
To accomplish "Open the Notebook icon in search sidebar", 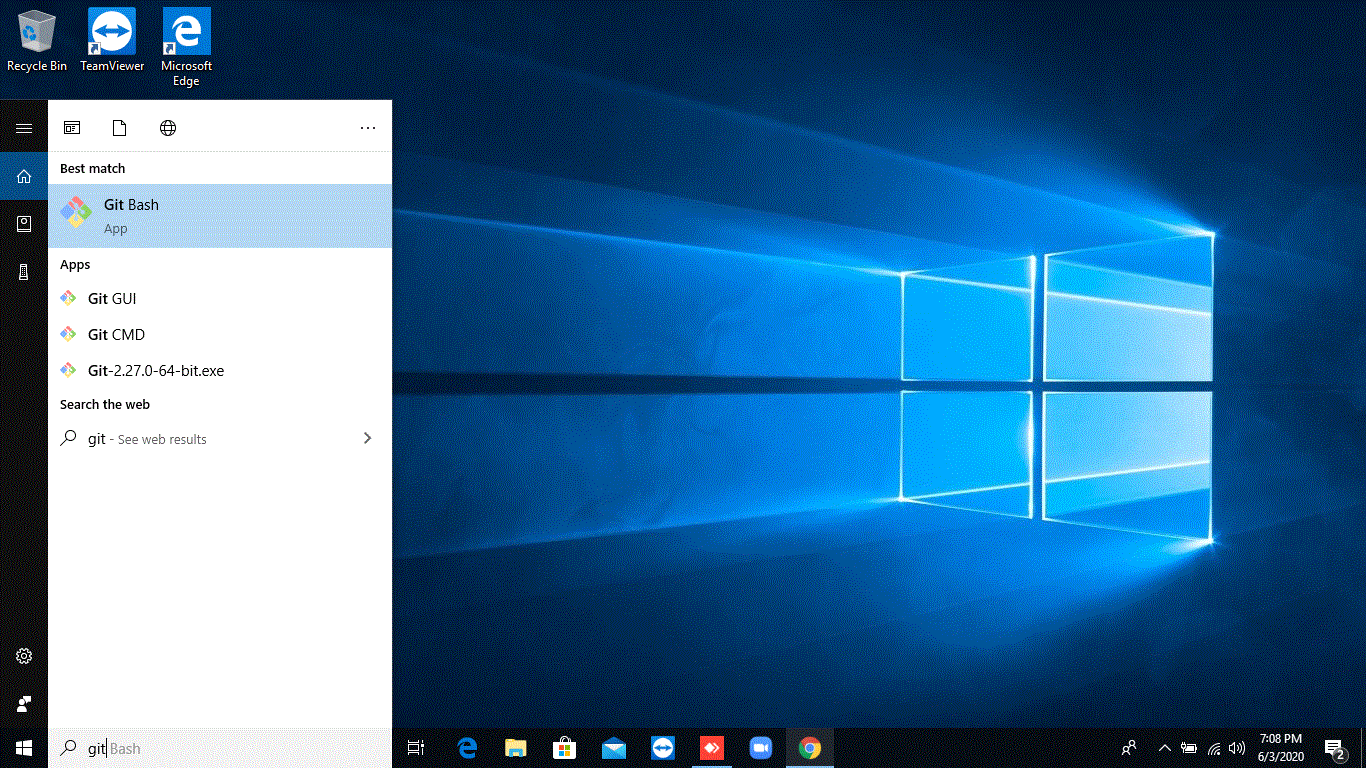I will click(x=24, y=224).
